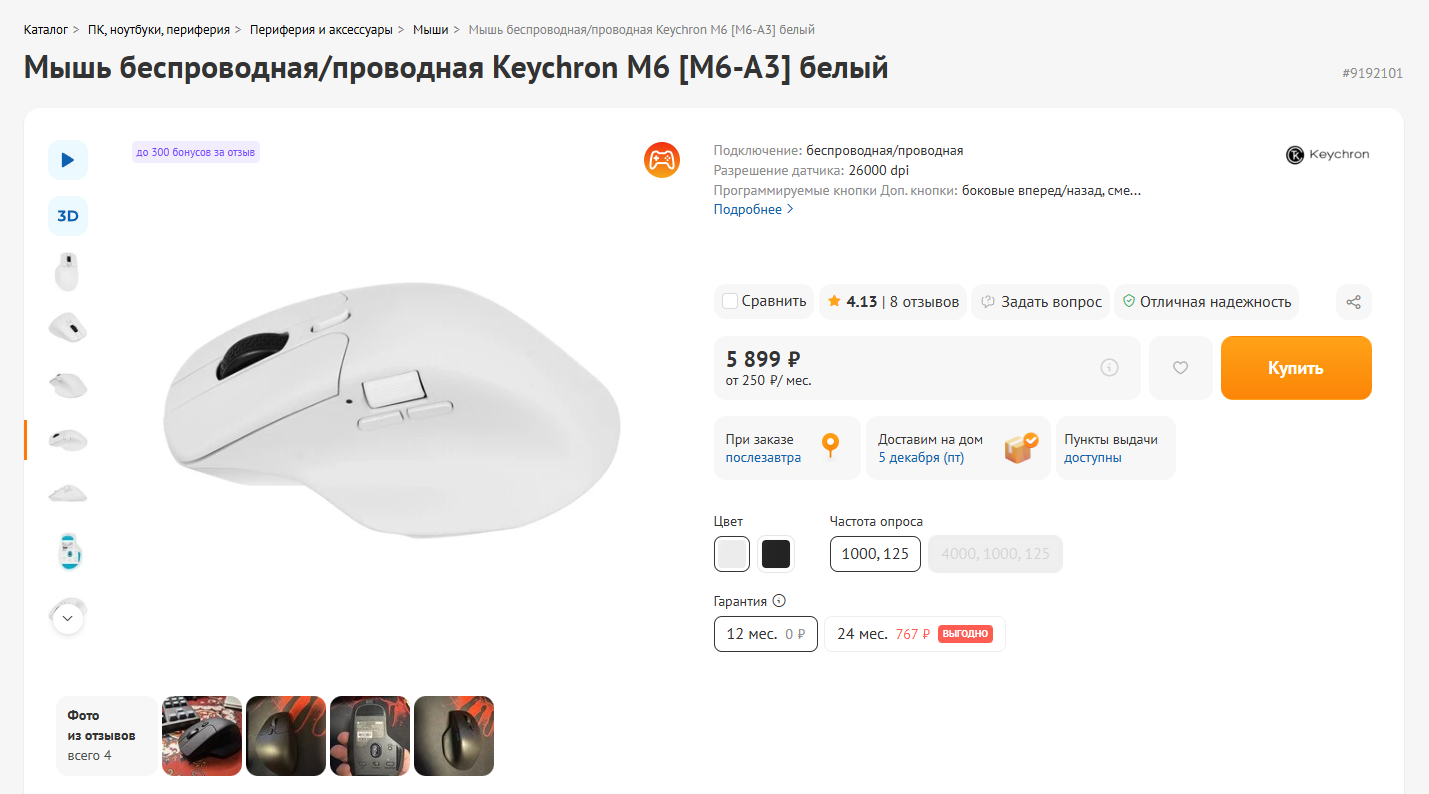Open Периферия и аксессуары breadcrumb

coord(321,30)
